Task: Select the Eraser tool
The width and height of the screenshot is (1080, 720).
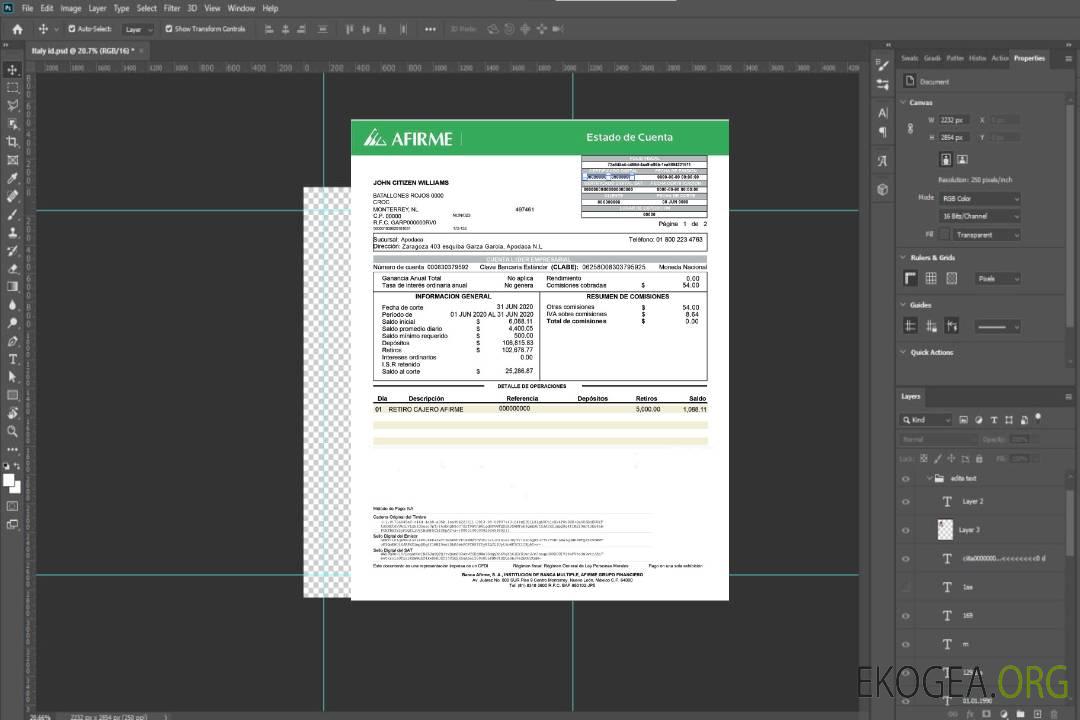Action: [12, 269]
